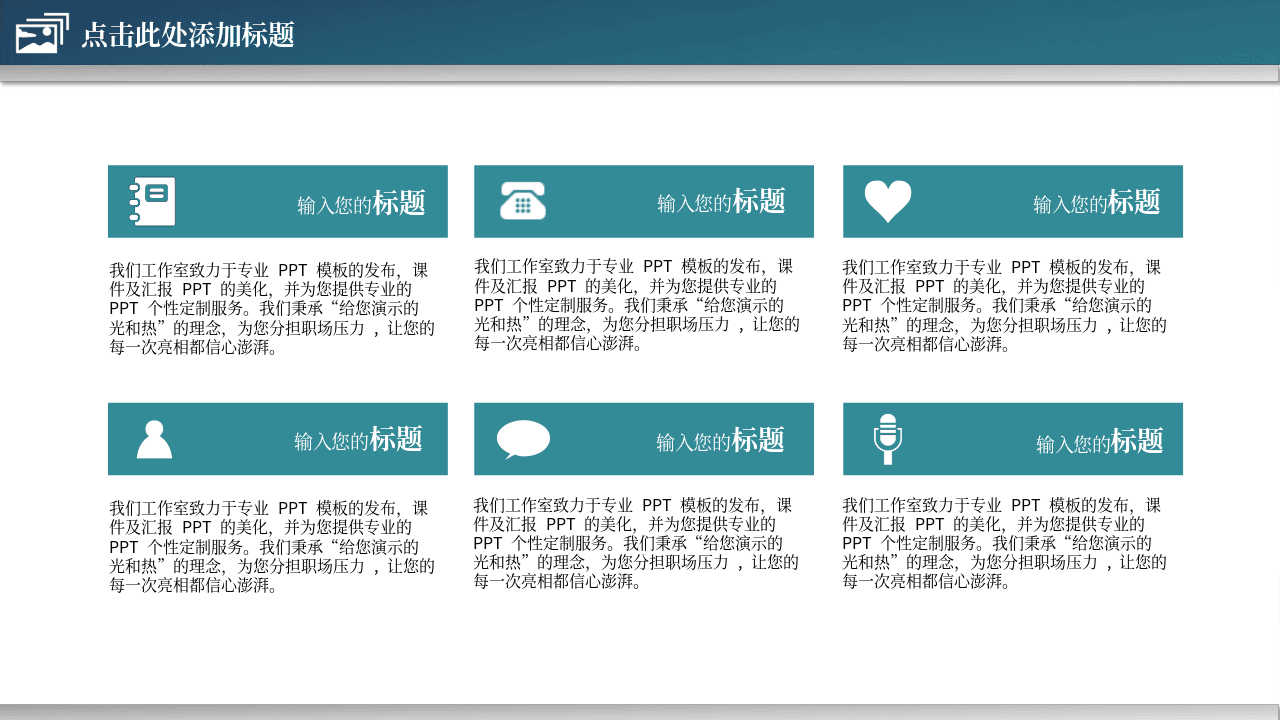1280x720 pixels.
Task: Click the header title 点击此处添加标题
Action: point(188,35)
